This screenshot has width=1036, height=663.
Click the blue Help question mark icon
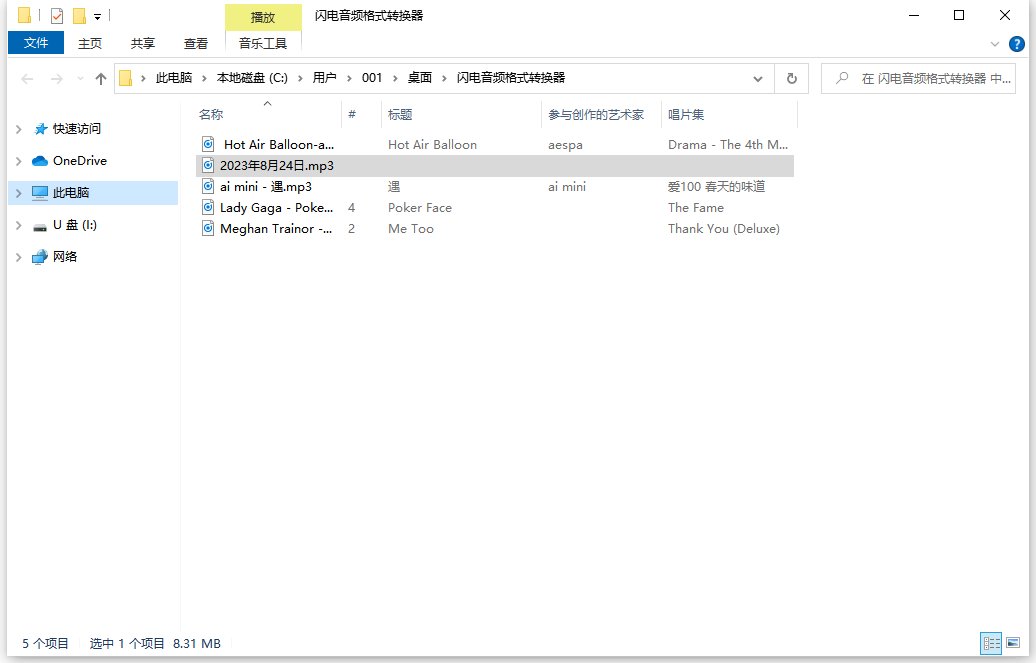1017,43
